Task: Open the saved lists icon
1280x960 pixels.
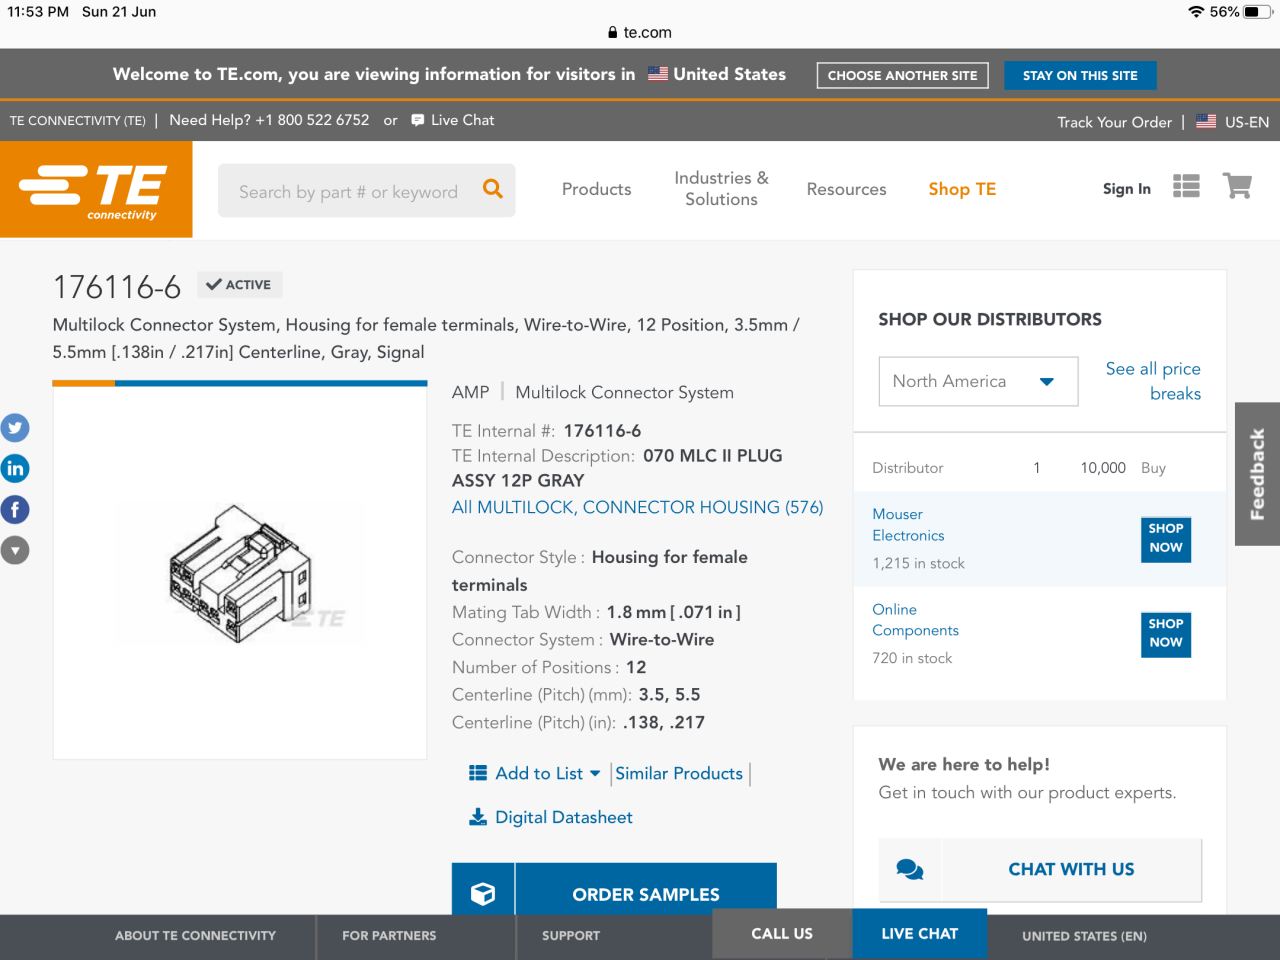Action: pyautogui.click(x=1186, y=187)
